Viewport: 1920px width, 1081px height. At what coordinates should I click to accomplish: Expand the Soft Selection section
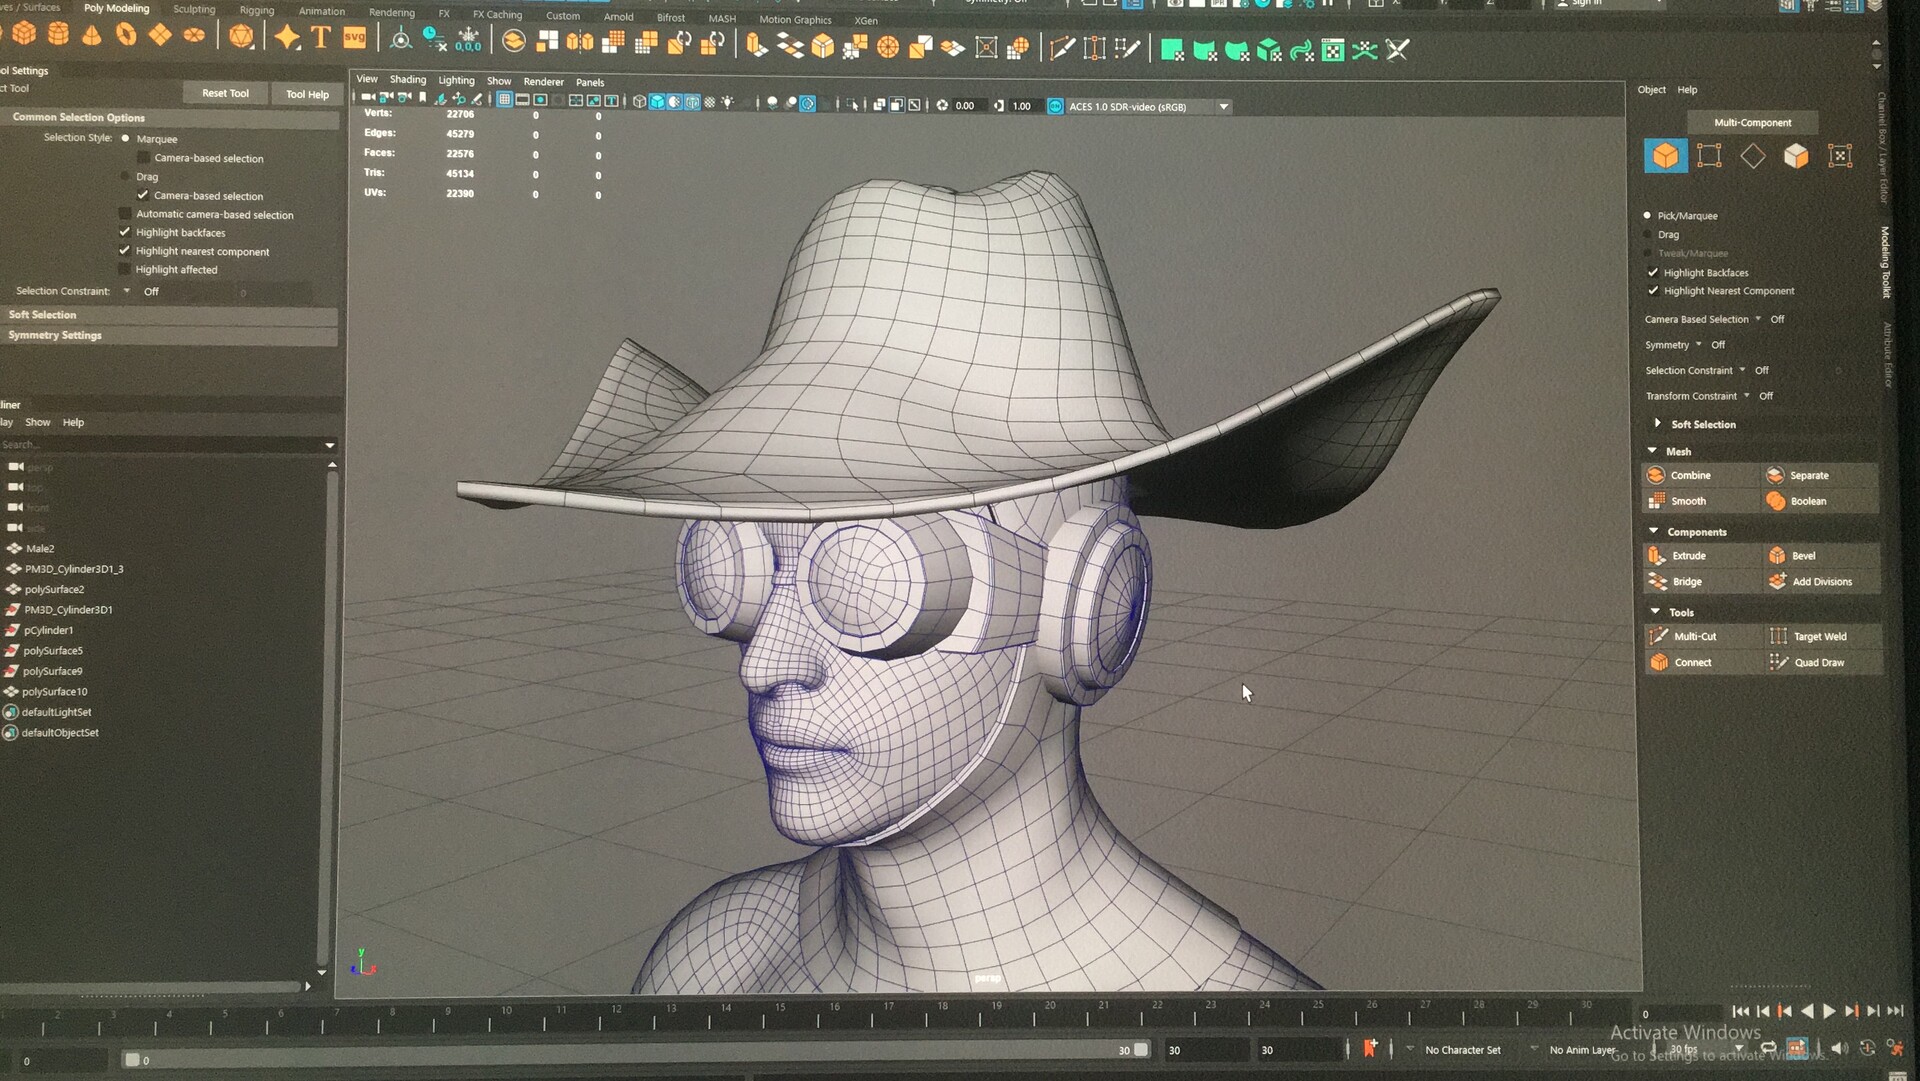(1658, 424)
